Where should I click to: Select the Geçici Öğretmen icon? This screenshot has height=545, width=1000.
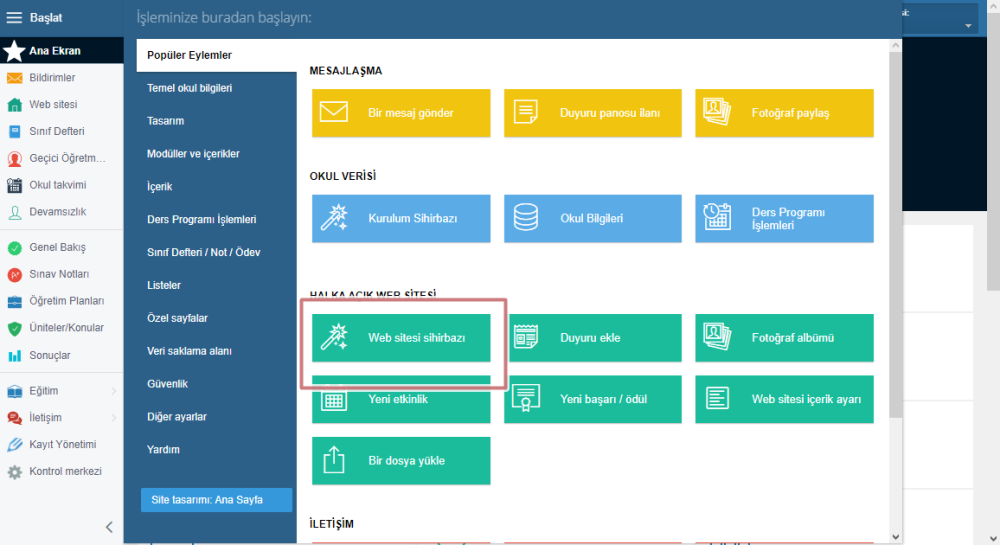click(x=14, y=159)
